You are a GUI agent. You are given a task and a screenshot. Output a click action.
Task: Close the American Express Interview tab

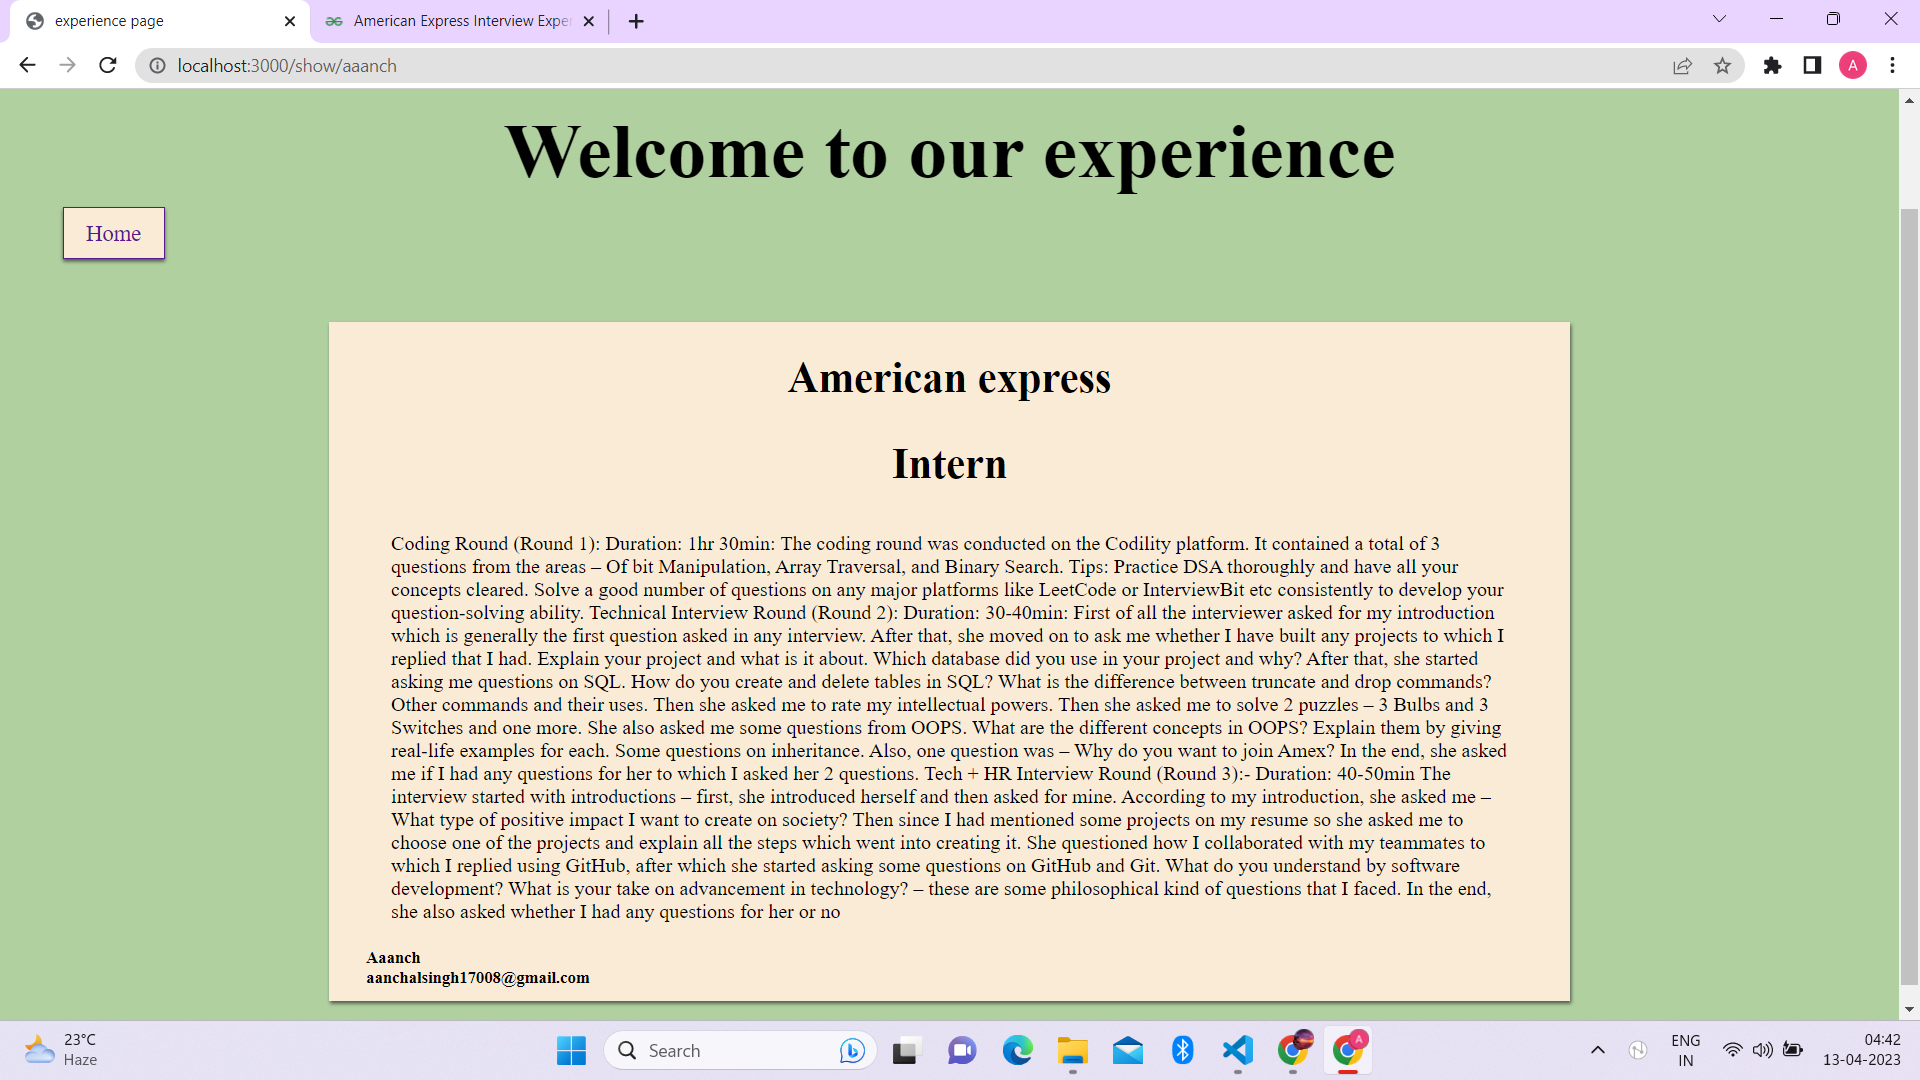(x=588, y=21)
